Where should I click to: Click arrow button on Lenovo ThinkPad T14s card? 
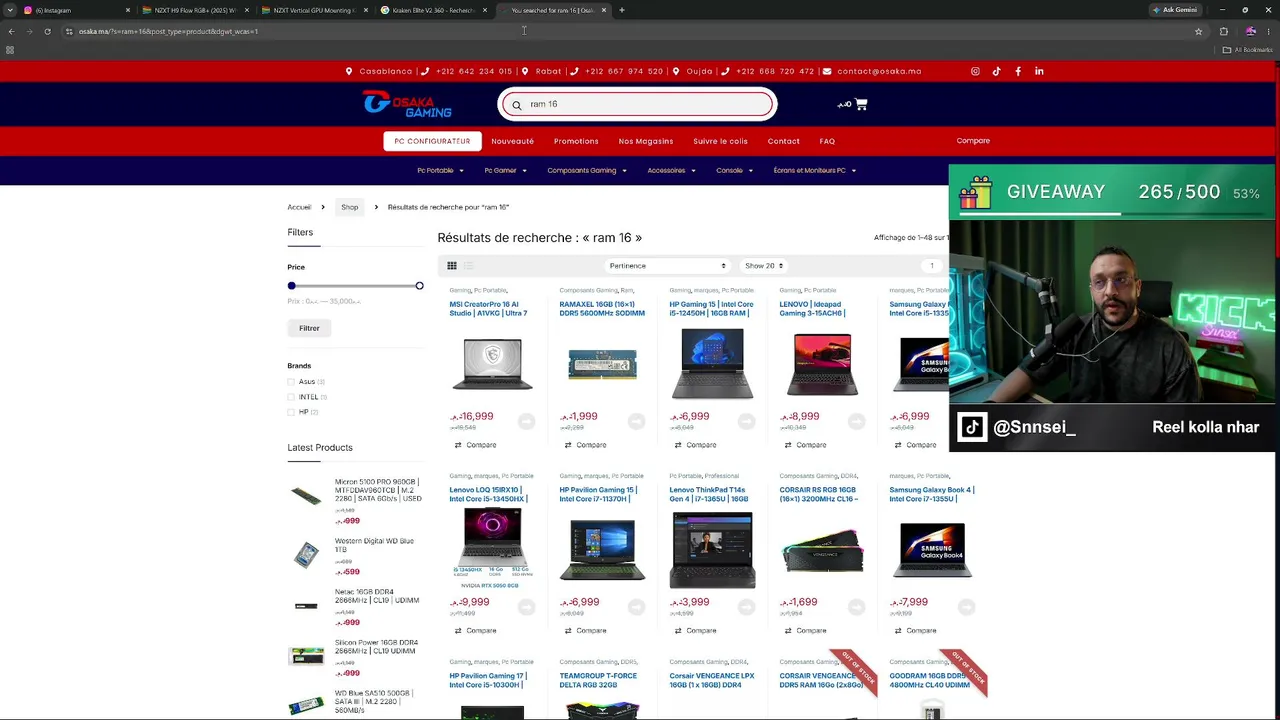[x=746, y=607]
